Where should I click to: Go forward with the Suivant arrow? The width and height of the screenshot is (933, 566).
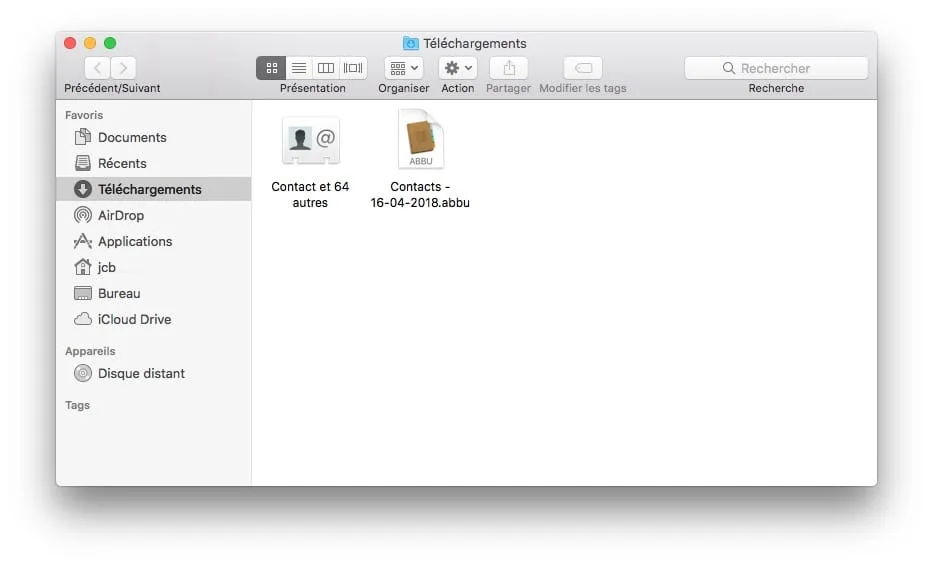(123, 68)
